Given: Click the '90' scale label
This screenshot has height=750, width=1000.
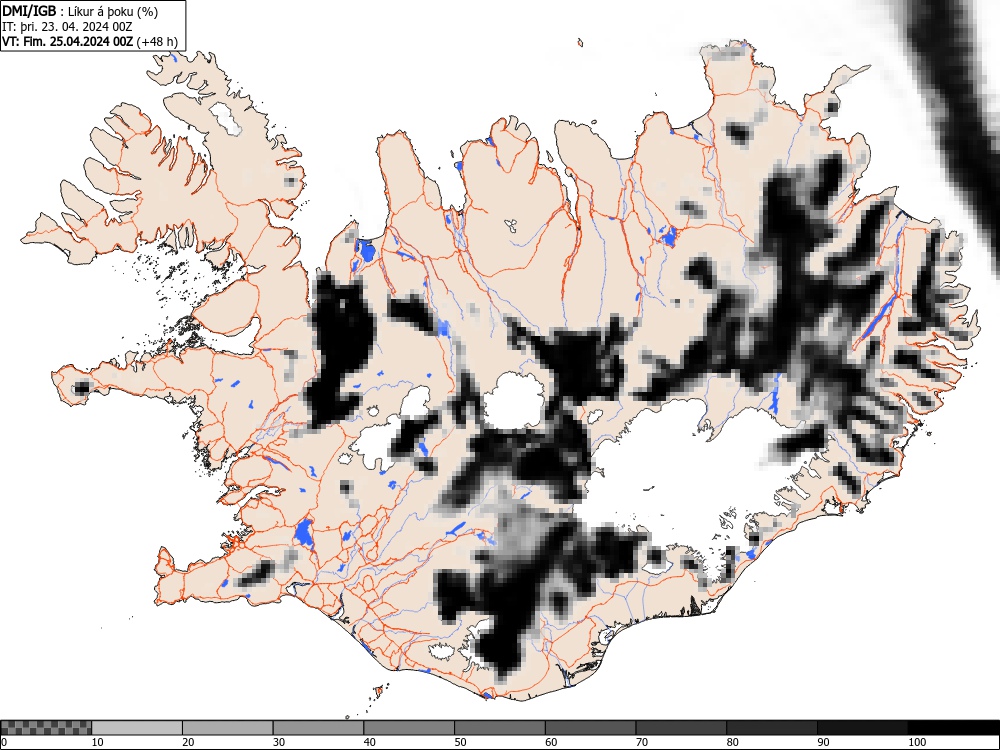Looking at the screenshot, I should pos(823,742).
